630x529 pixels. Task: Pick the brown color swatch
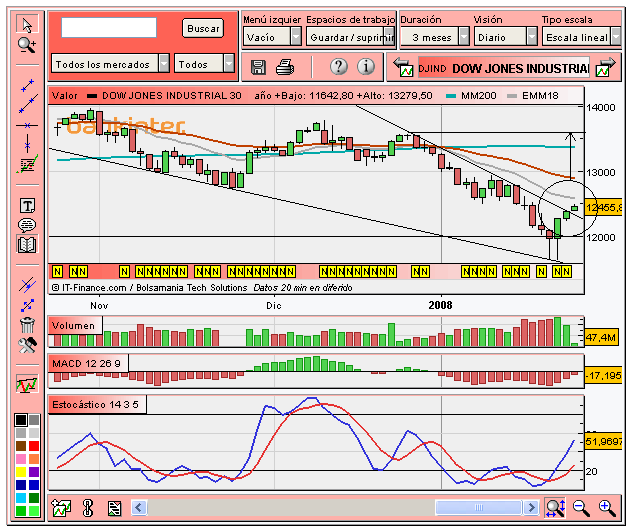pos(21,445)
